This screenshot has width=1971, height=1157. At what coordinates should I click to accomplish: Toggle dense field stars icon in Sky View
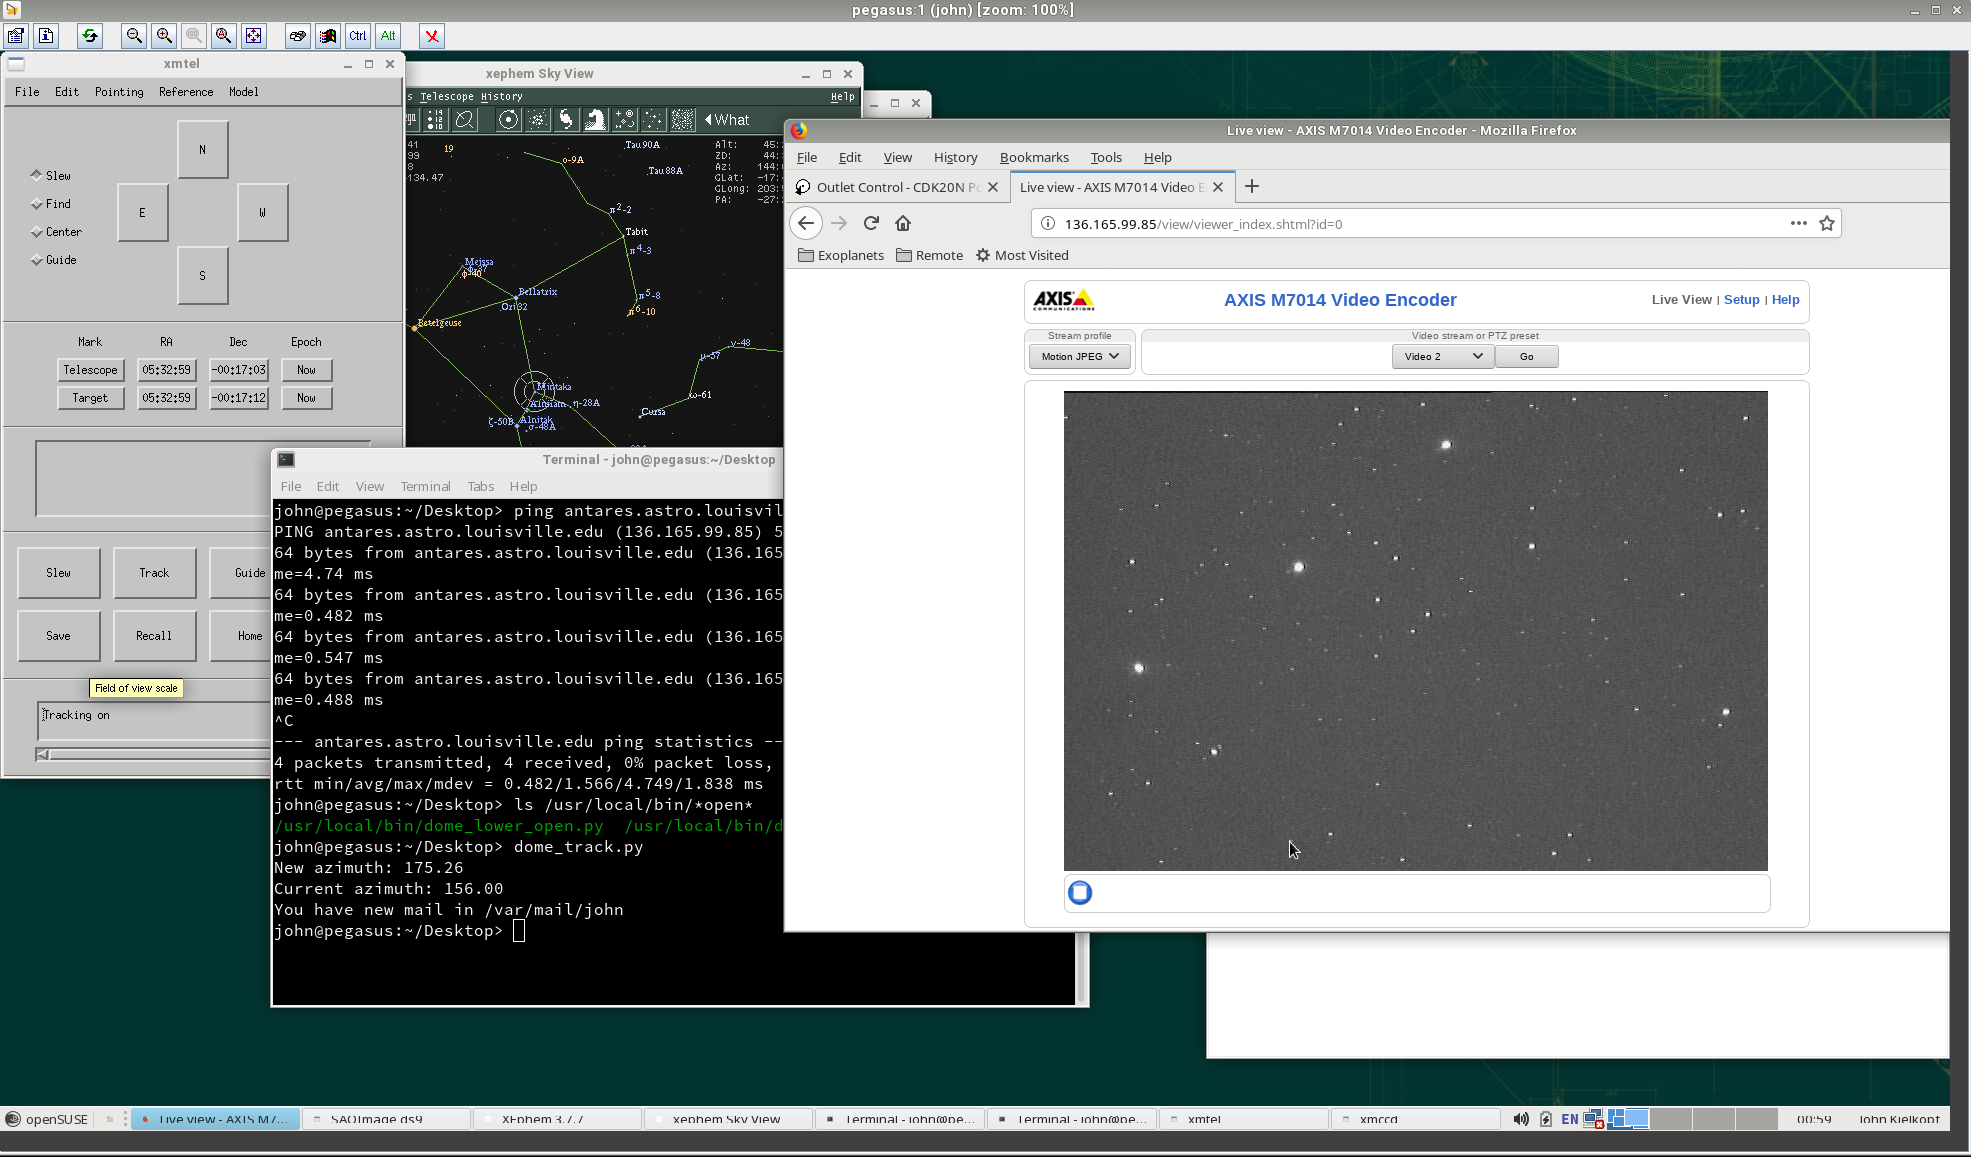coord(683,120)
